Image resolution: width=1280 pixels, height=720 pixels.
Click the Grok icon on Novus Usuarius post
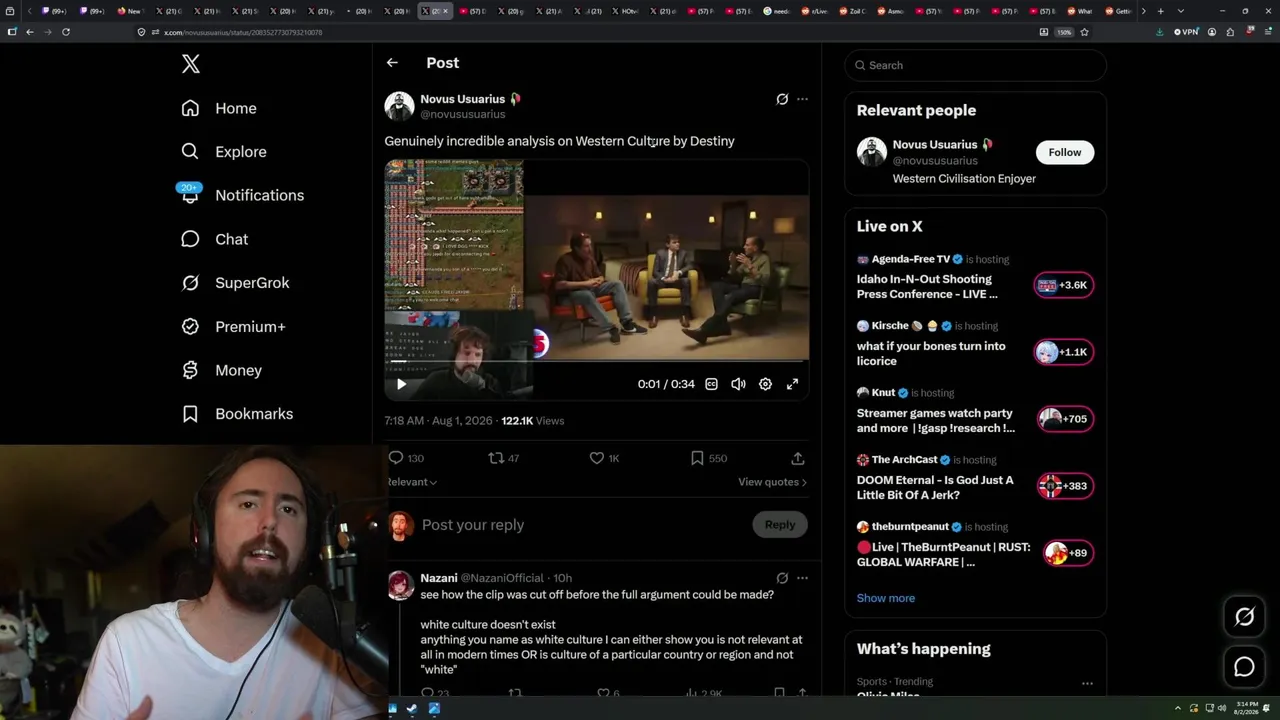tap(782, 99)
